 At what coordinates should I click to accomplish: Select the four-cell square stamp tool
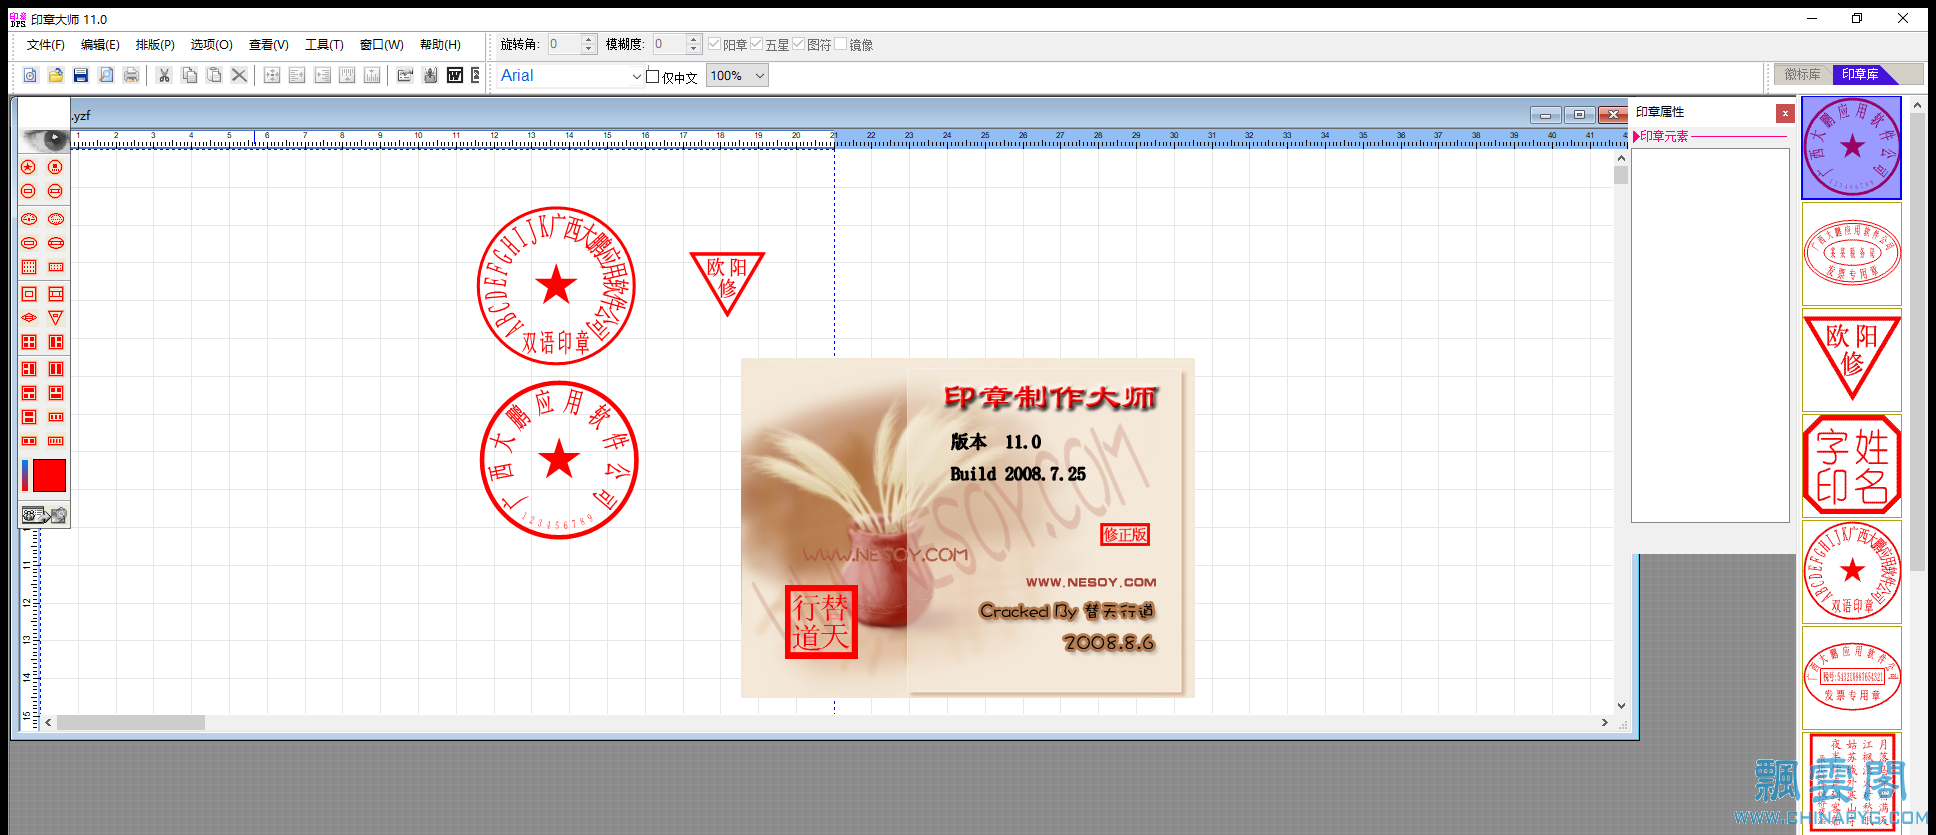[29, 342]
